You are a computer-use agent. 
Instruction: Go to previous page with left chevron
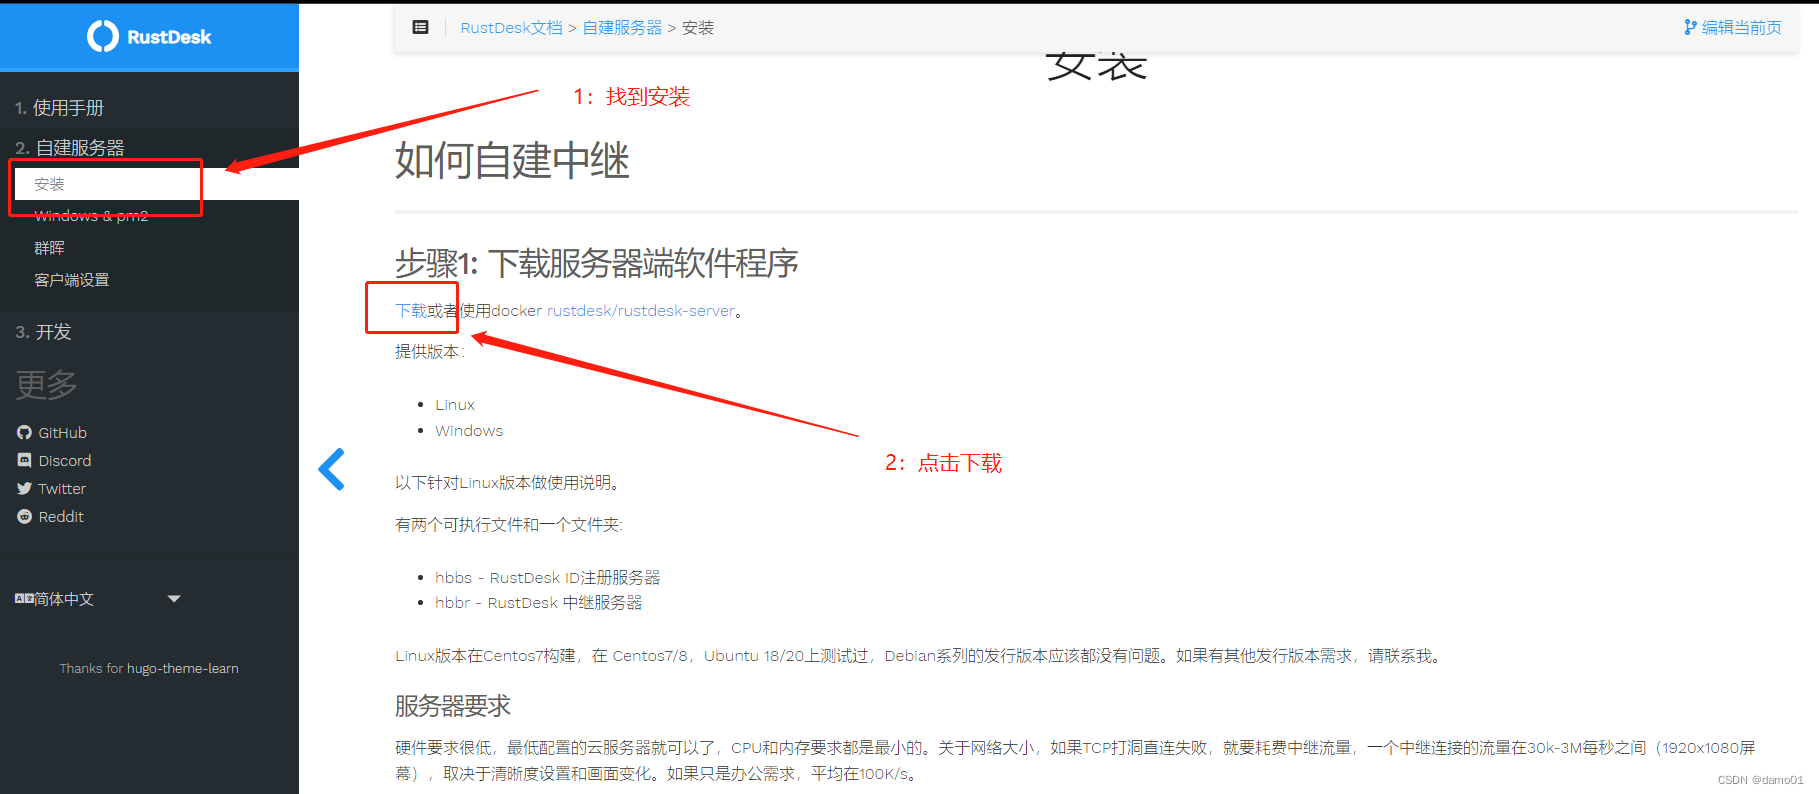pyautogui.click(x=332, y=469)
